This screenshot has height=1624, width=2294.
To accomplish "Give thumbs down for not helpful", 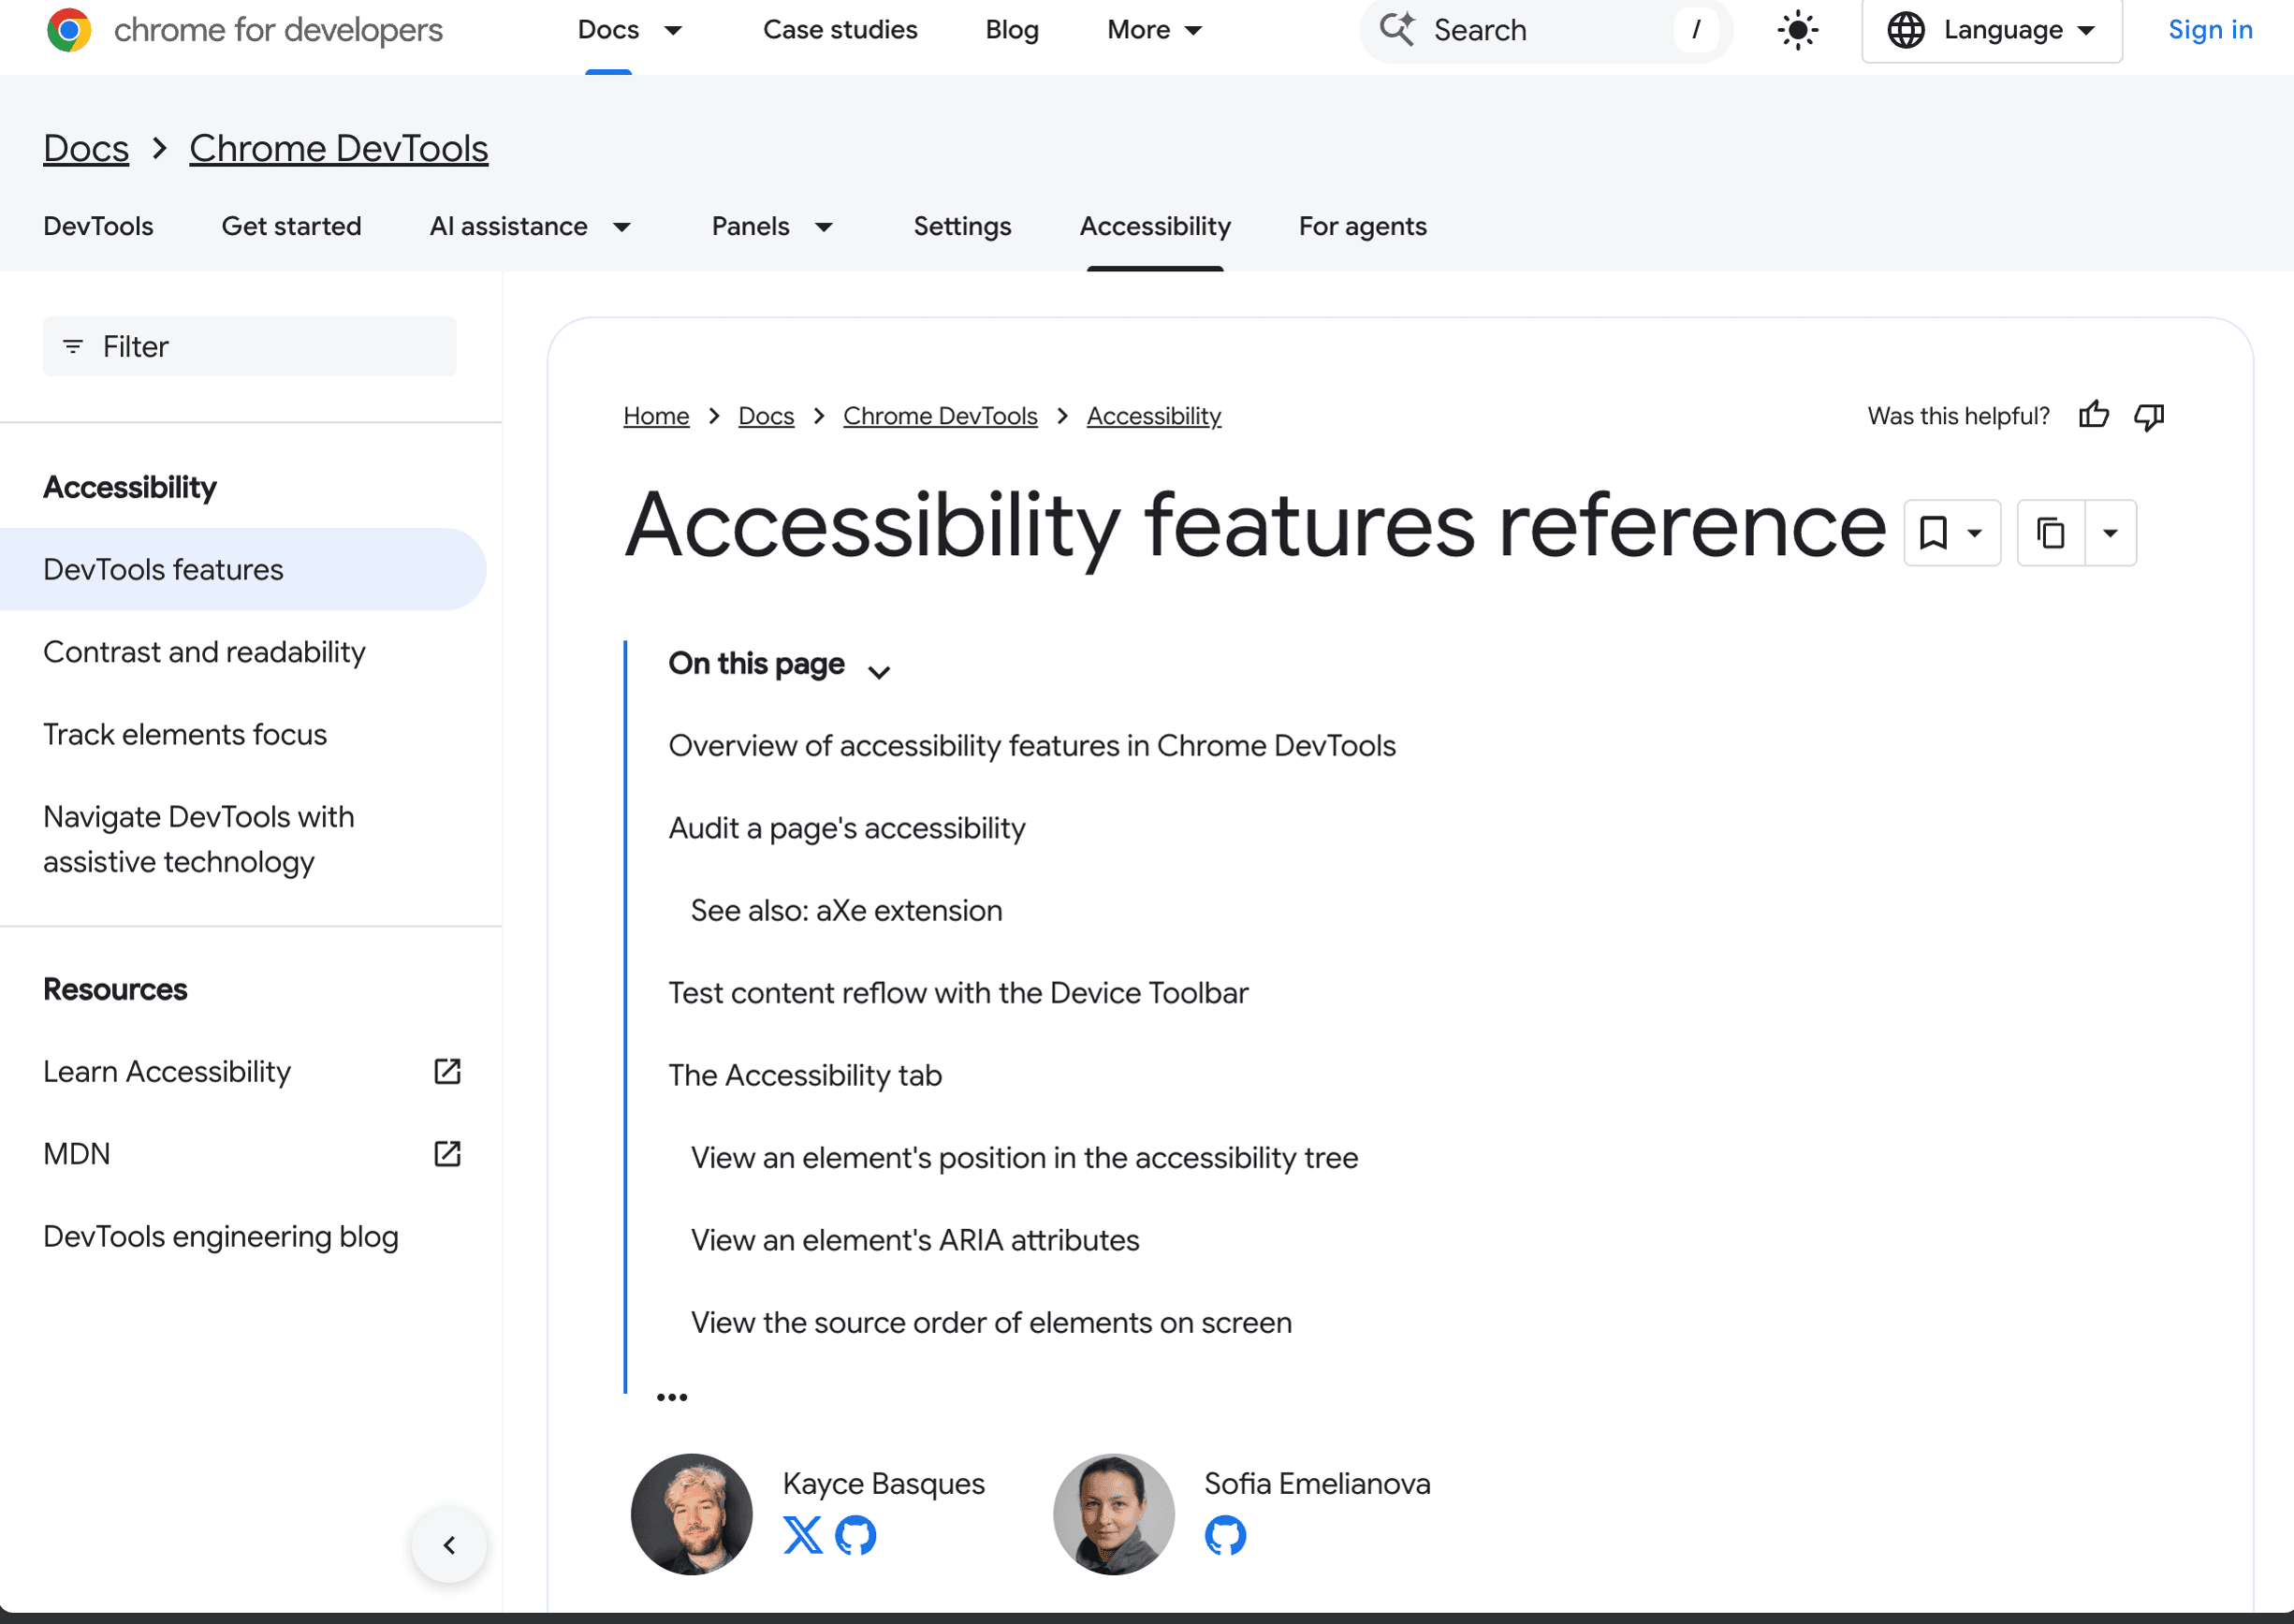I will pyautogui.click(x=2149, y=416).
